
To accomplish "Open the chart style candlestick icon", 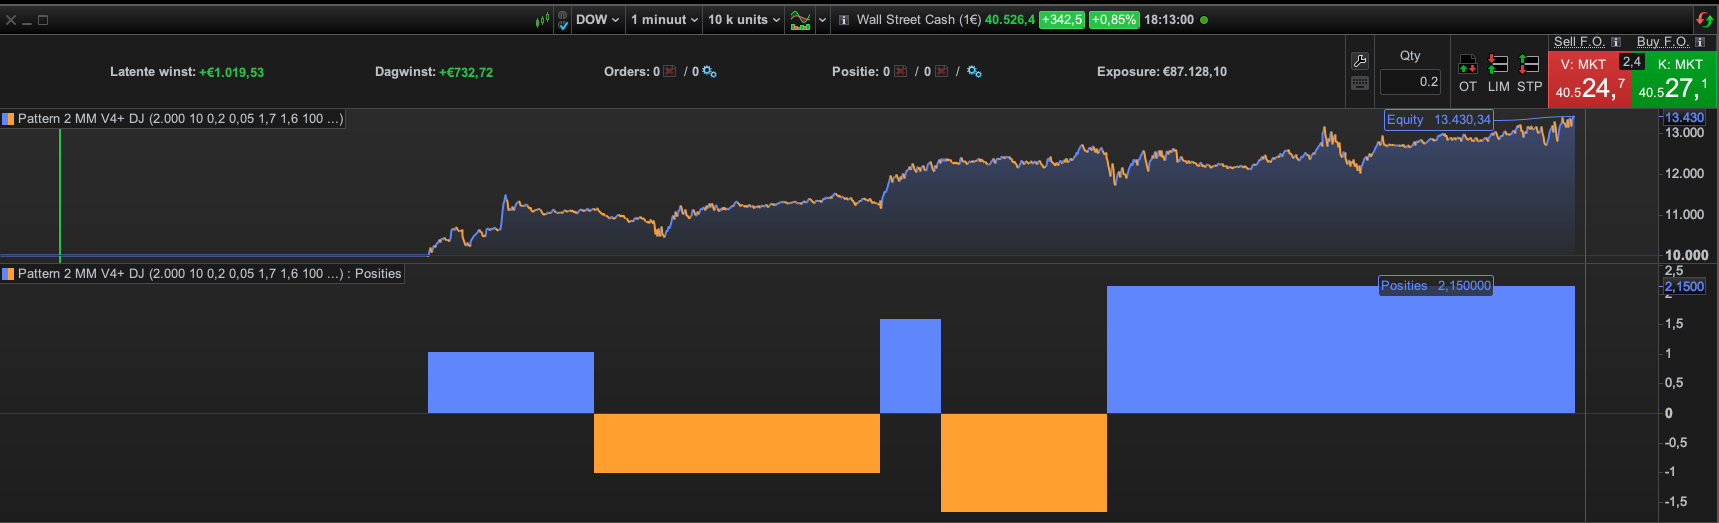I will tap(542, 20).
